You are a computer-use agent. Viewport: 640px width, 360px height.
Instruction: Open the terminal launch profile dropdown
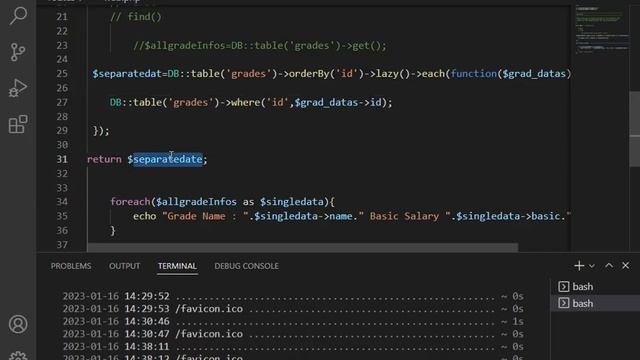[592, 266]
